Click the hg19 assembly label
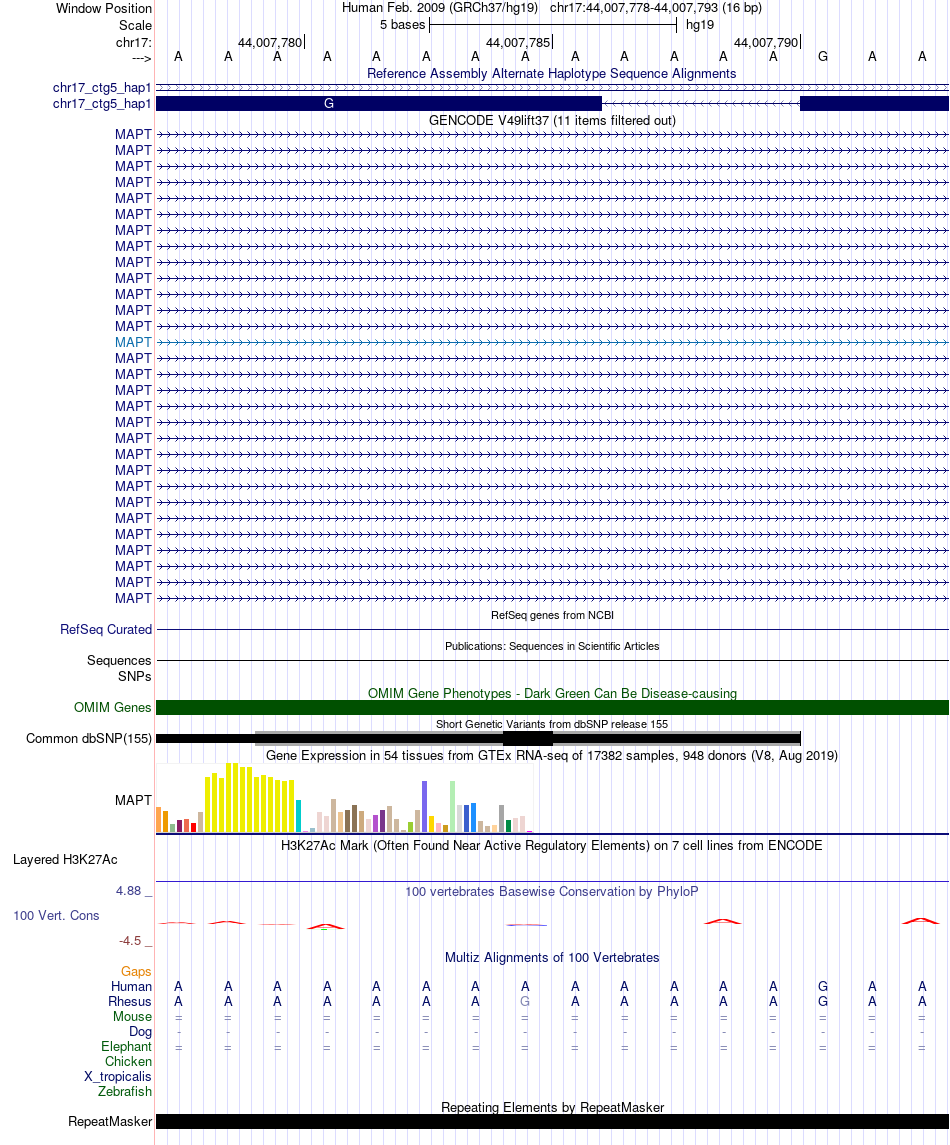 tap(700, 25)
